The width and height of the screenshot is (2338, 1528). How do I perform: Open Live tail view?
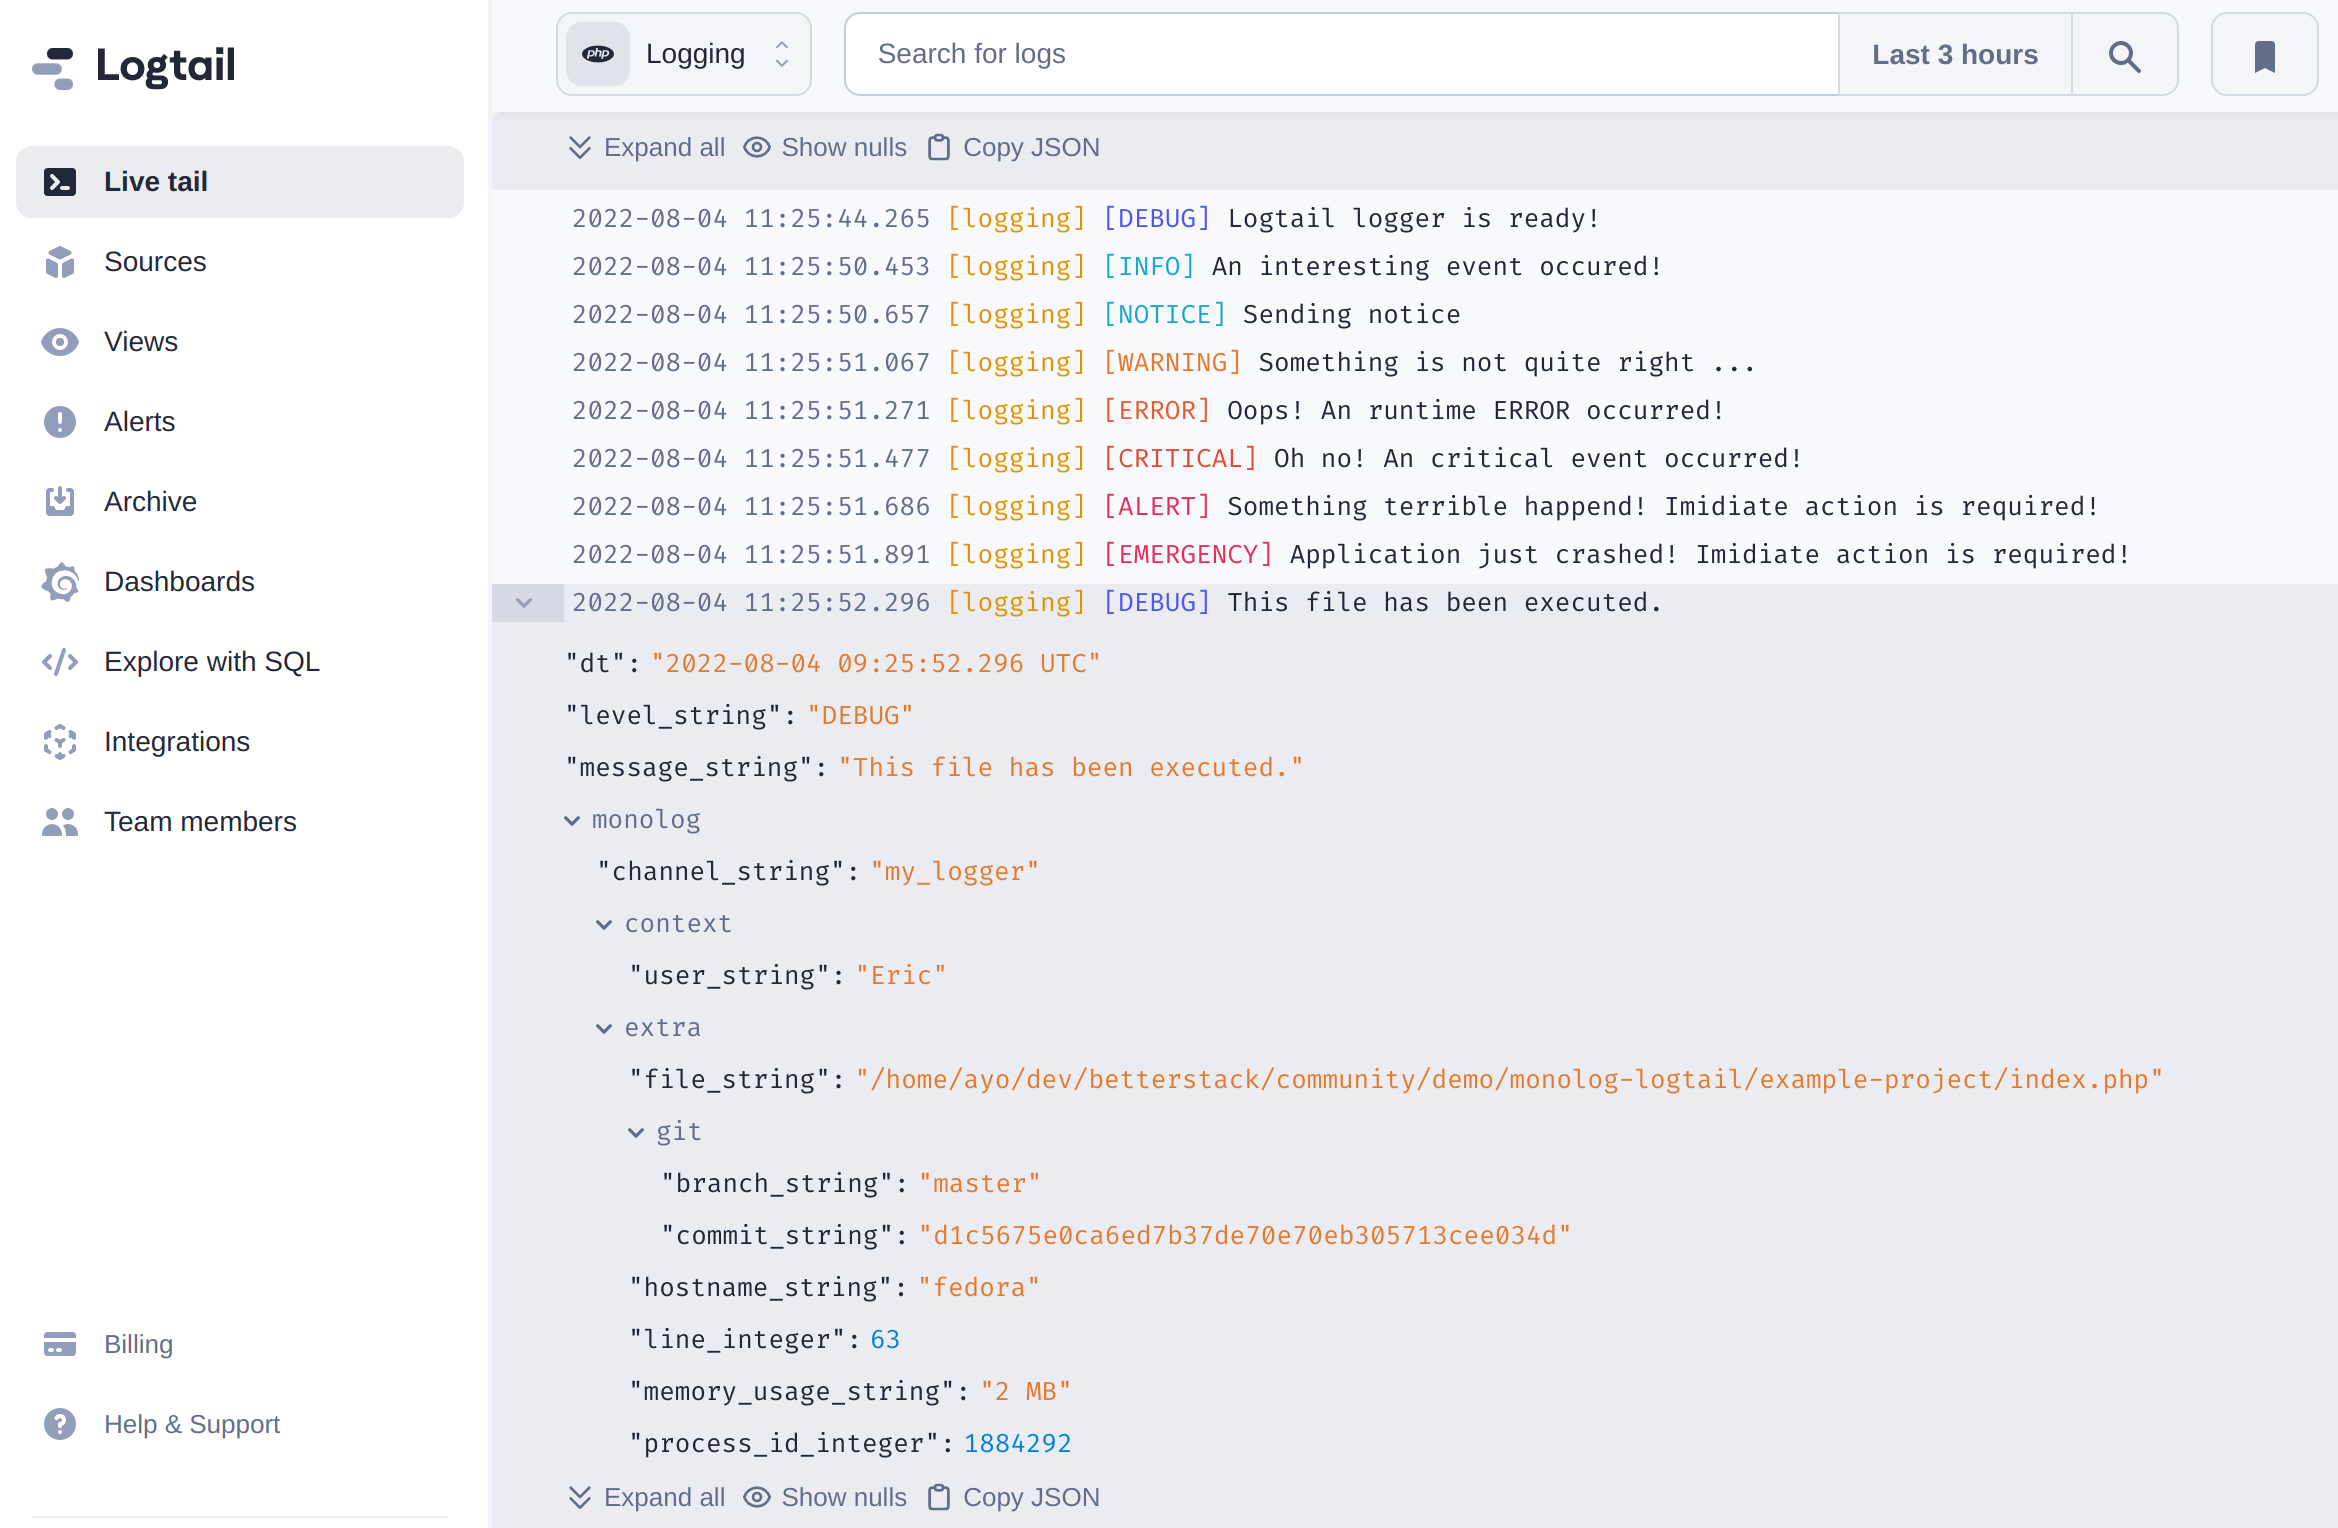pyautogui.click(x=155, y=181)
